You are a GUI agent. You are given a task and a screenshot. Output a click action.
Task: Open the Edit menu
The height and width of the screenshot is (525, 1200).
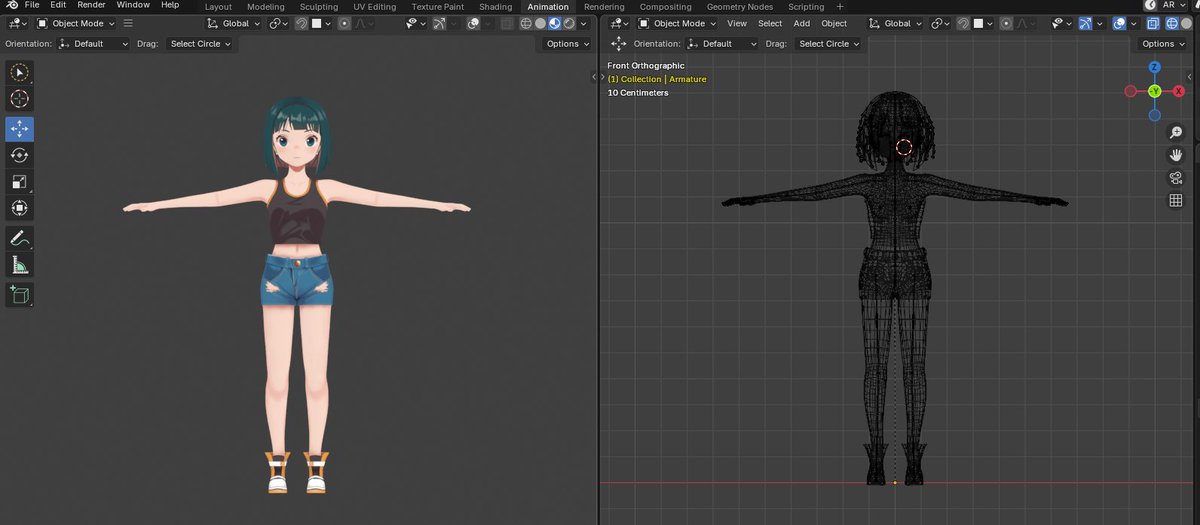click(58, 5)
